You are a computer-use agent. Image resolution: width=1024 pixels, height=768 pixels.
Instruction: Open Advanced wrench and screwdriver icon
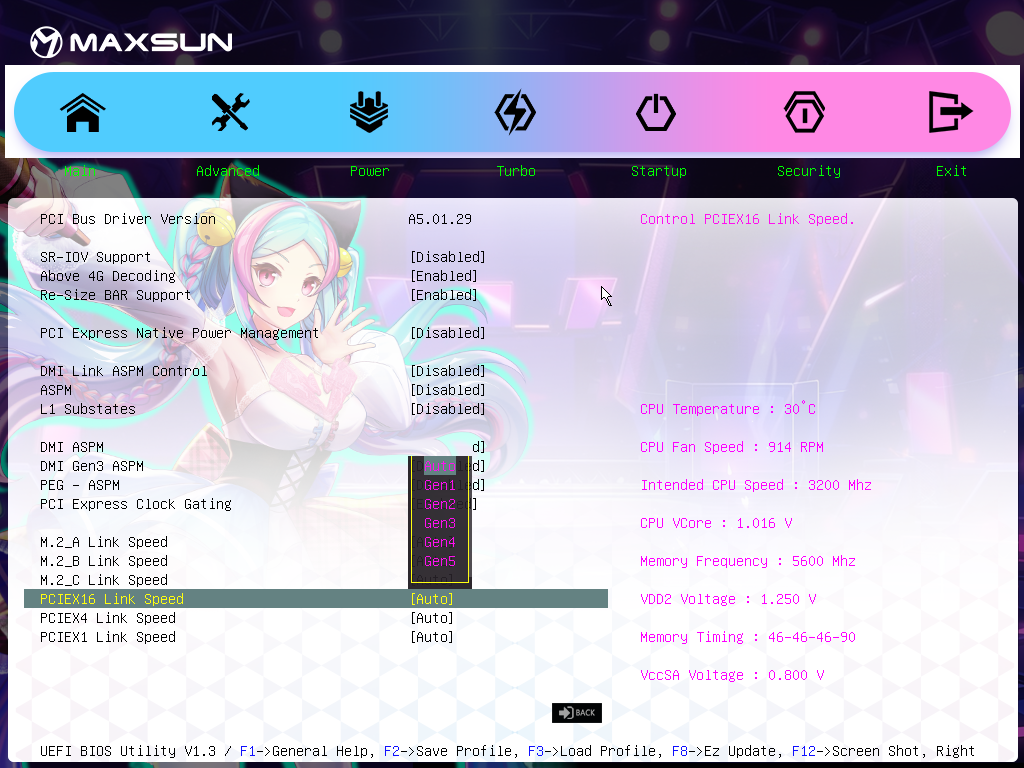click(230, 112)
